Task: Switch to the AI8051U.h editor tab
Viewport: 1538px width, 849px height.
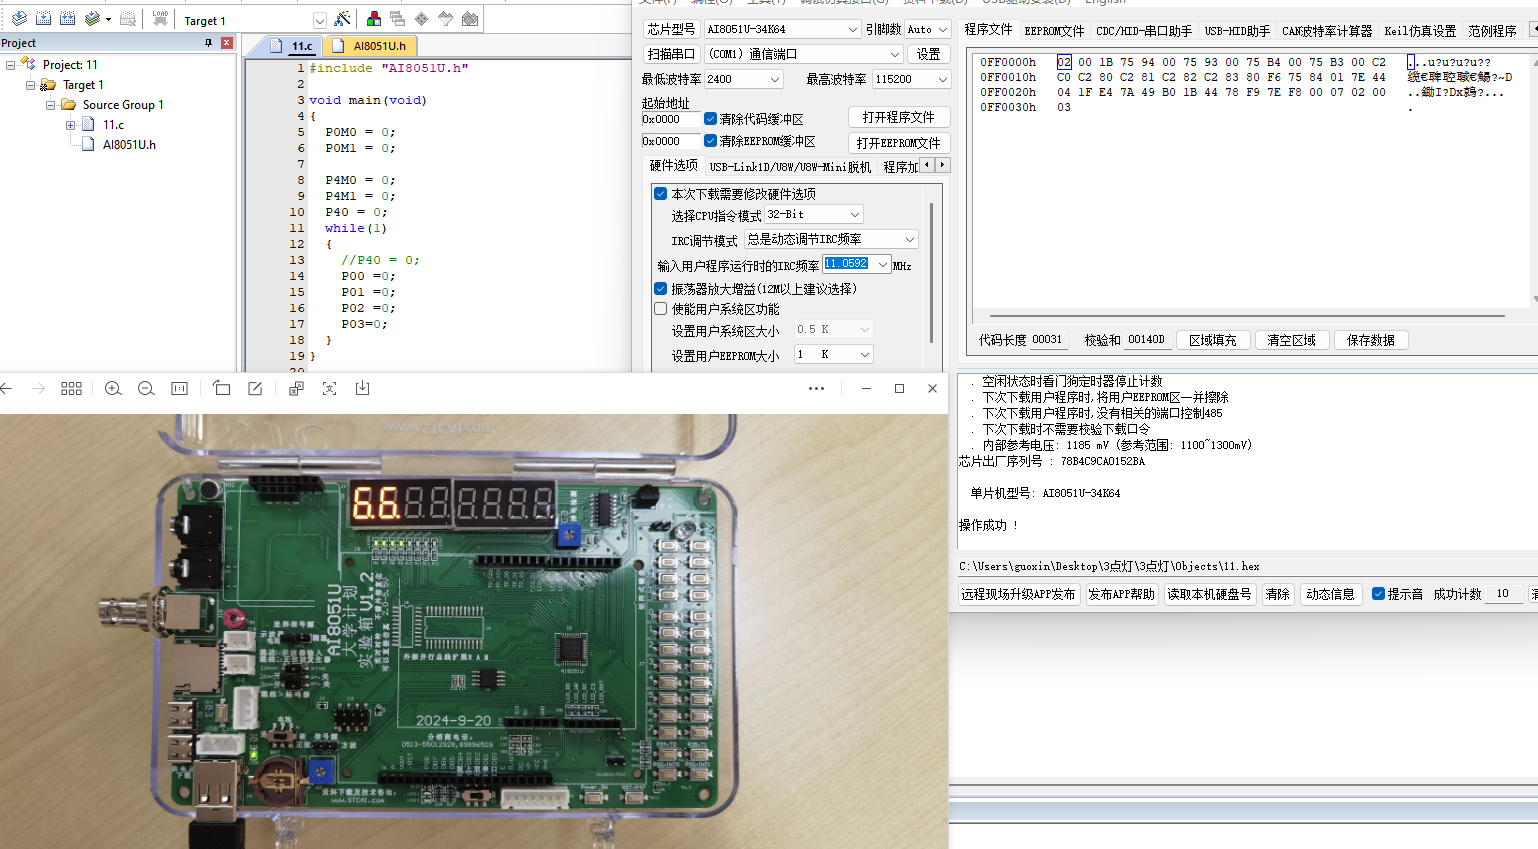Action: tap(372, 46)
